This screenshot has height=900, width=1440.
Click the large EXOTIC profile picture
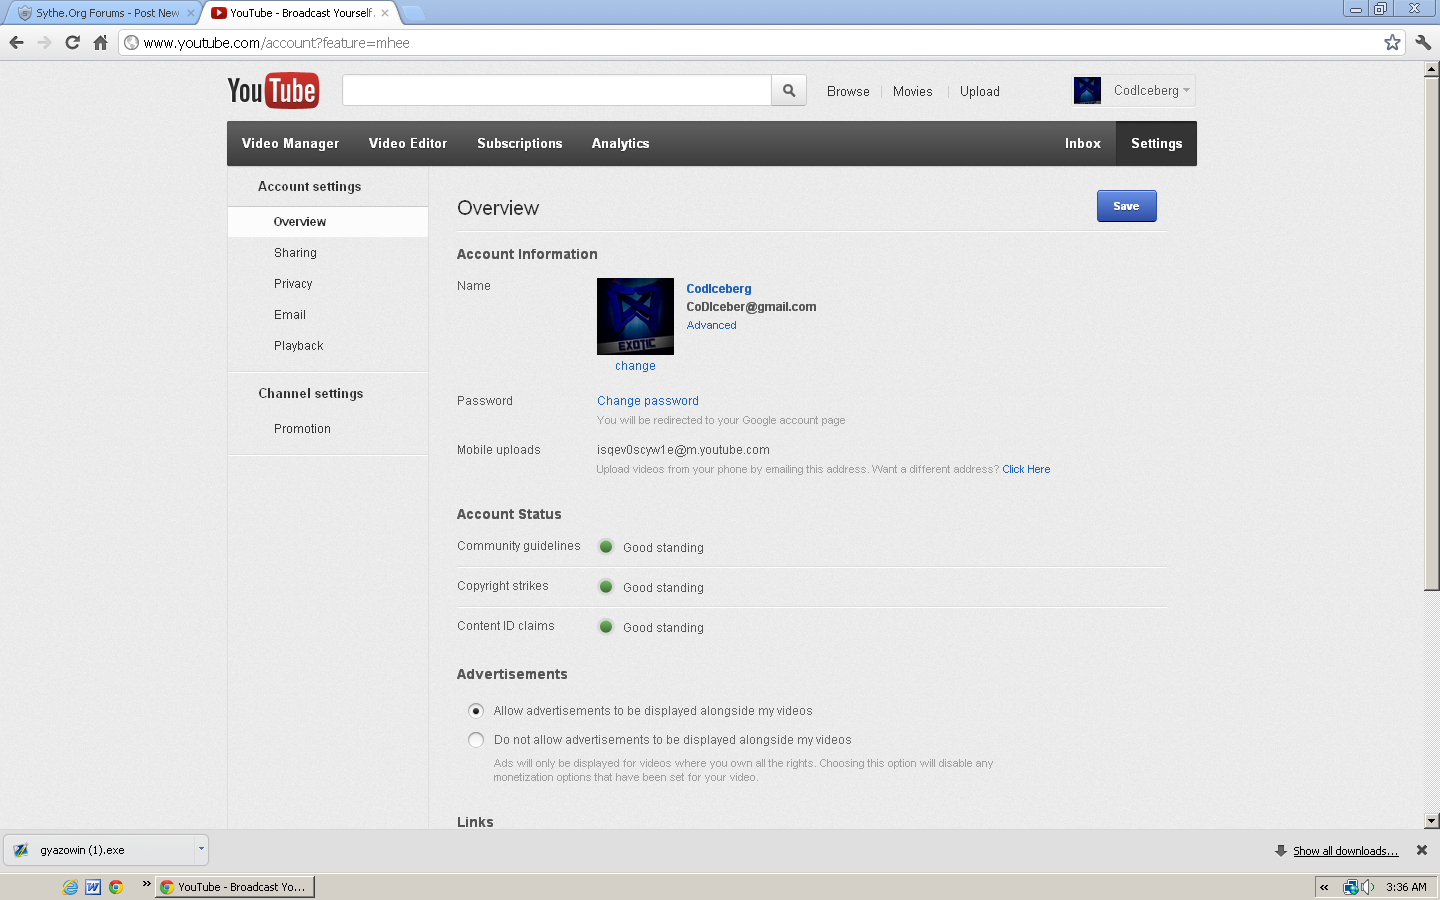635,316
